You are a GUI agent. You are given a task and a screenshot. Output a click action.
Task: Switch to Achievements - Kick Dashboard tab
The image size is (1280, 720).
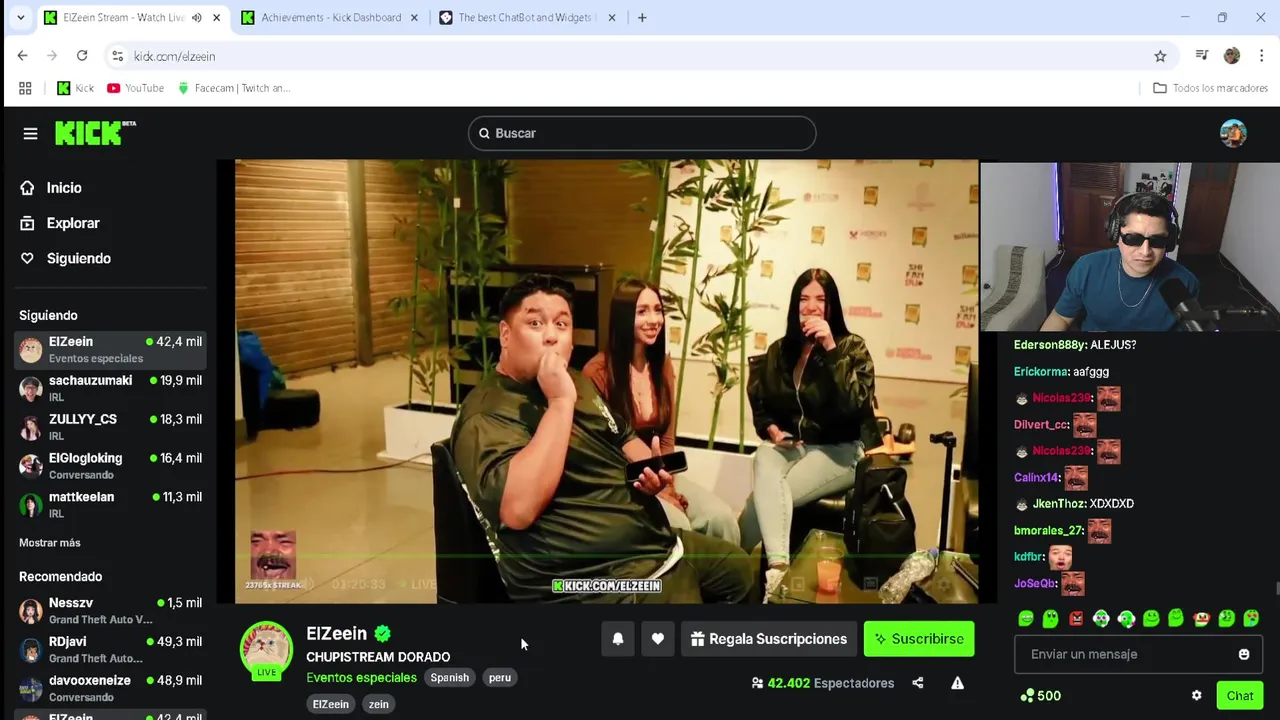tap(331, 18)
